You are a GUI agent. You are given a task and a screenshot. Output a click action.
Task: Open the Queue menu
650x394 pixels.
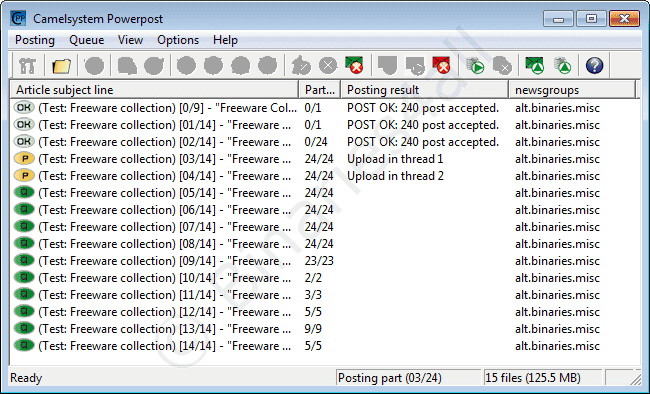(x=87, y=40)
